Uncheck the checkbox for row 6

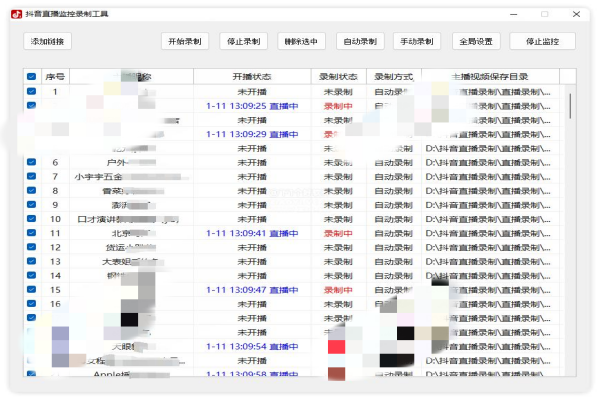[31, 162]
